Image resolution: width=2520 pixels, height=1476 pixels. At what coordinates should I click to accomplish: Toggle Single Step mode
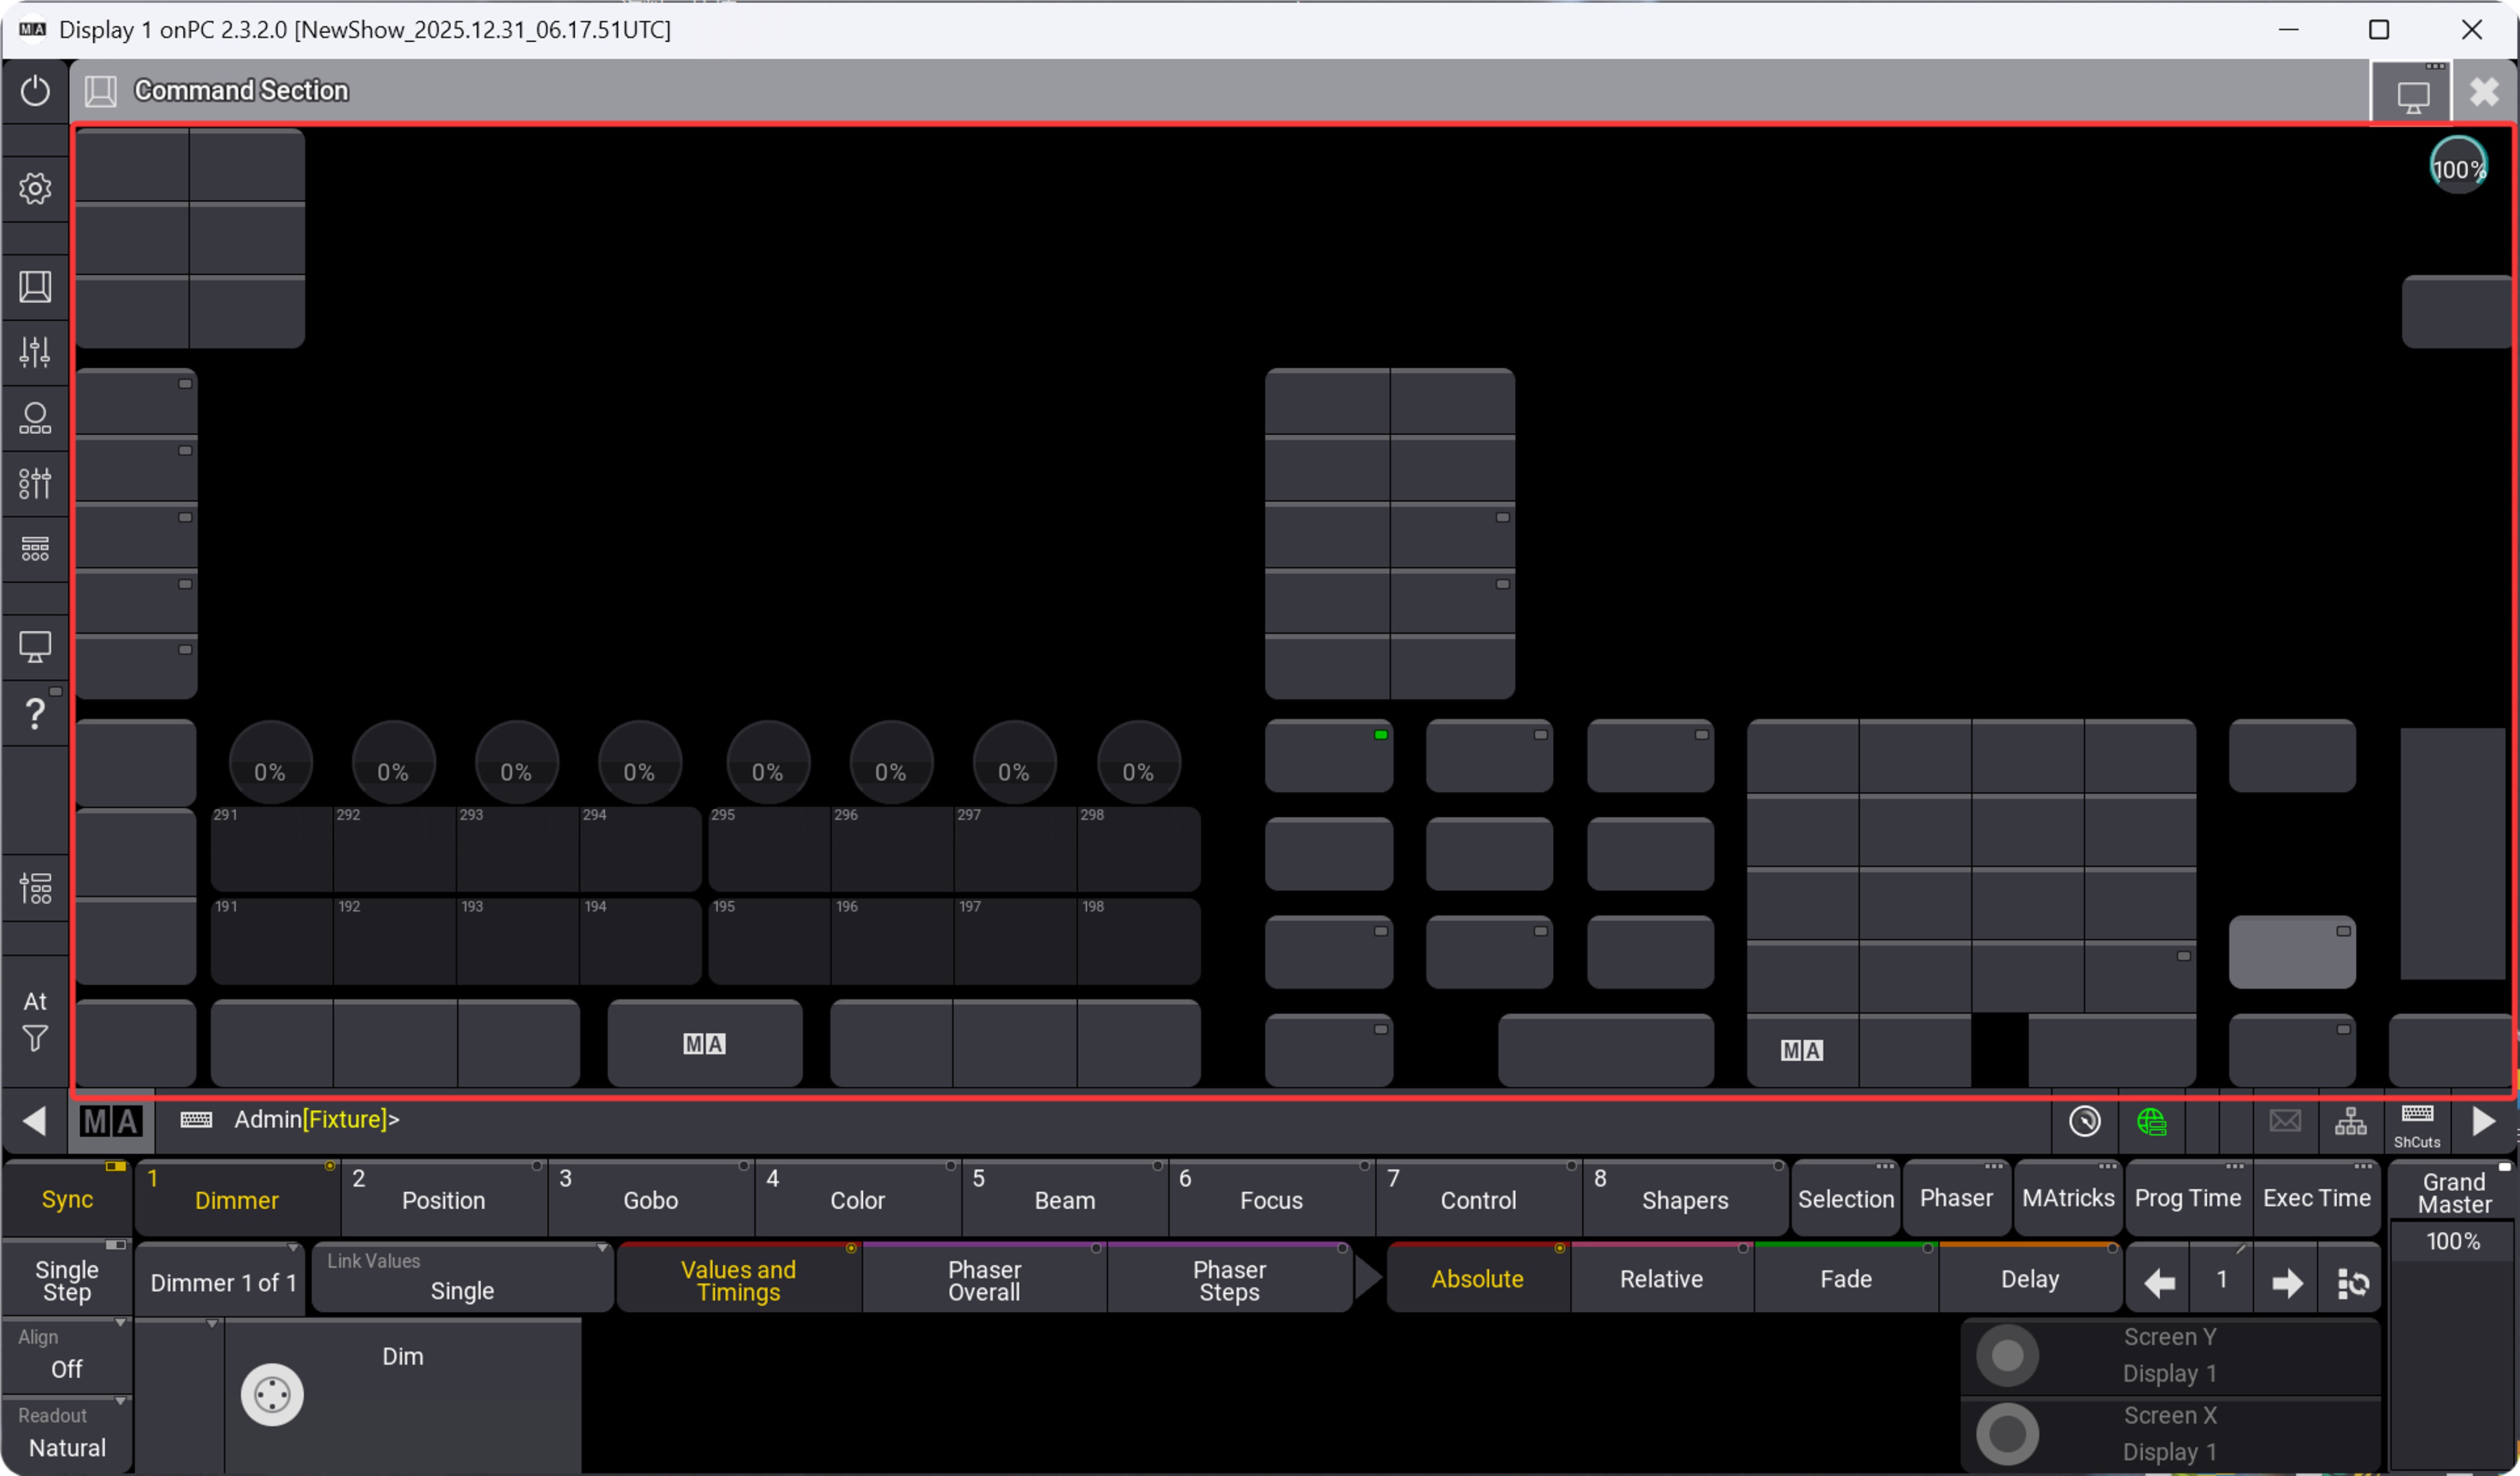(x=67, y=1280)
